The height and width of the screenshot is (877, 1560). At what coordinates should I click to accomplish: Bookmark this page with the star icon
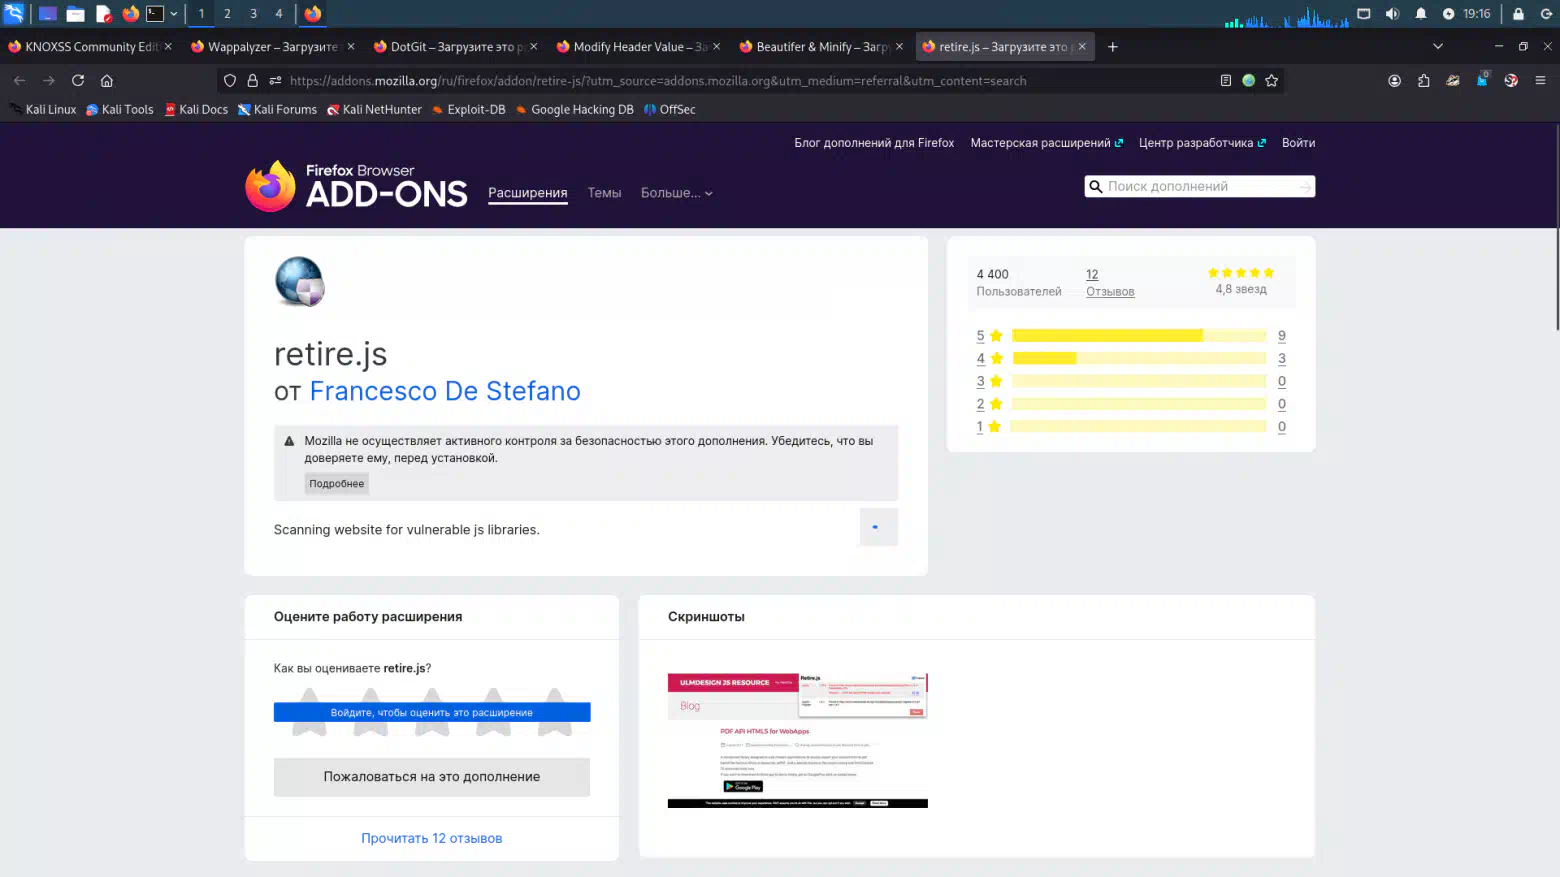point(1272,81)
